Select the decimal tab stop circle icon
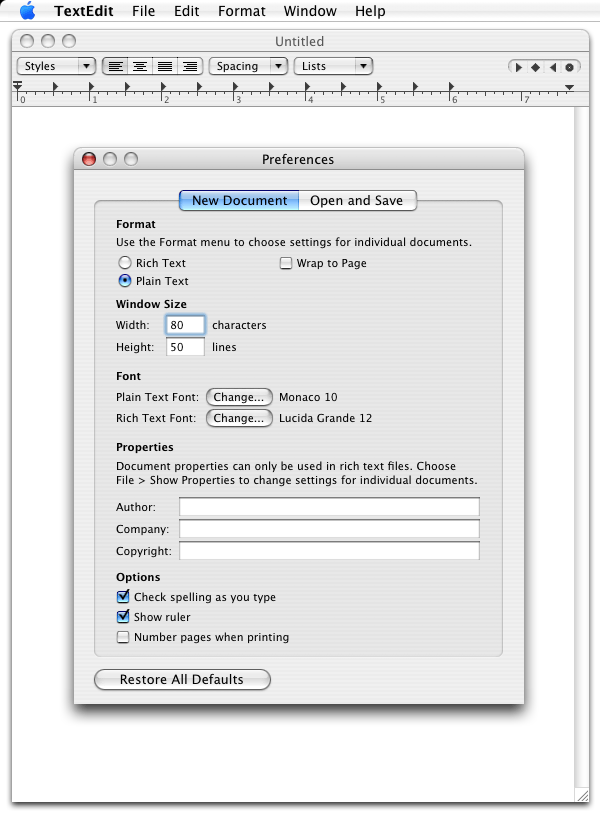 [x=569, y=67]
